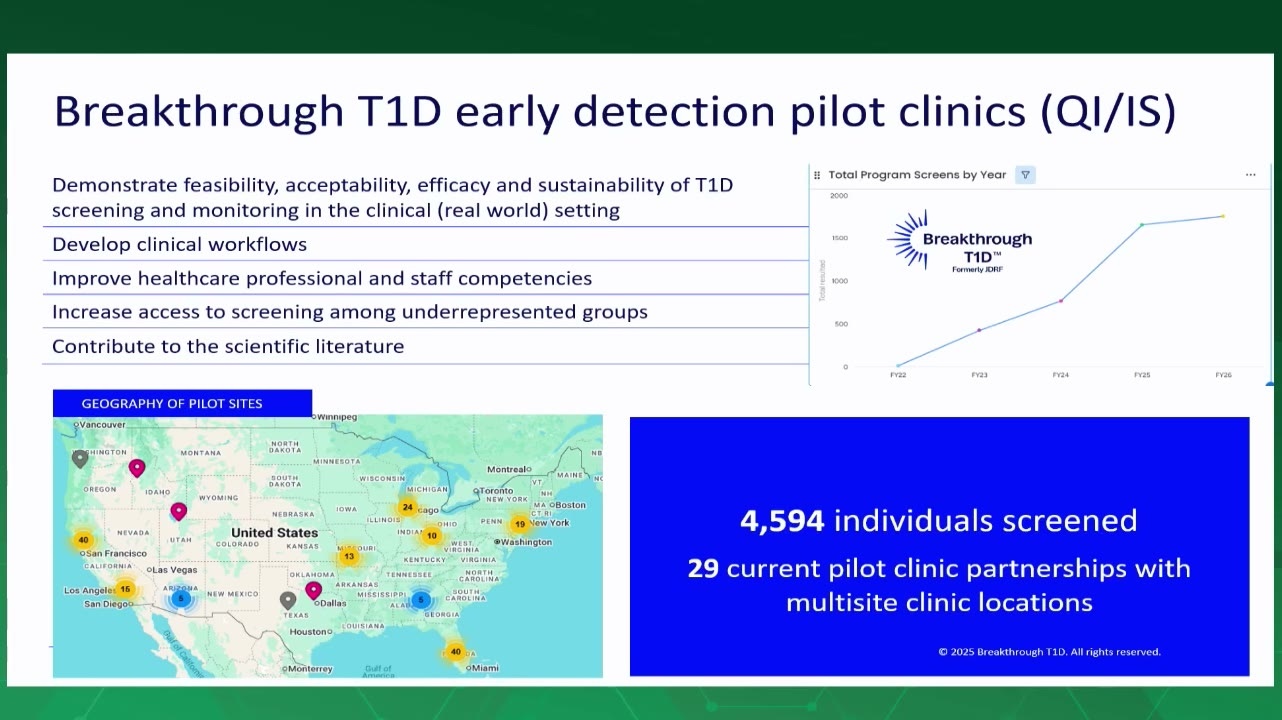Image resolution: width=1282 pixels, height=720 pixels.
Task: Open the blue 5 cluster in Arizona
Action: 181,599
